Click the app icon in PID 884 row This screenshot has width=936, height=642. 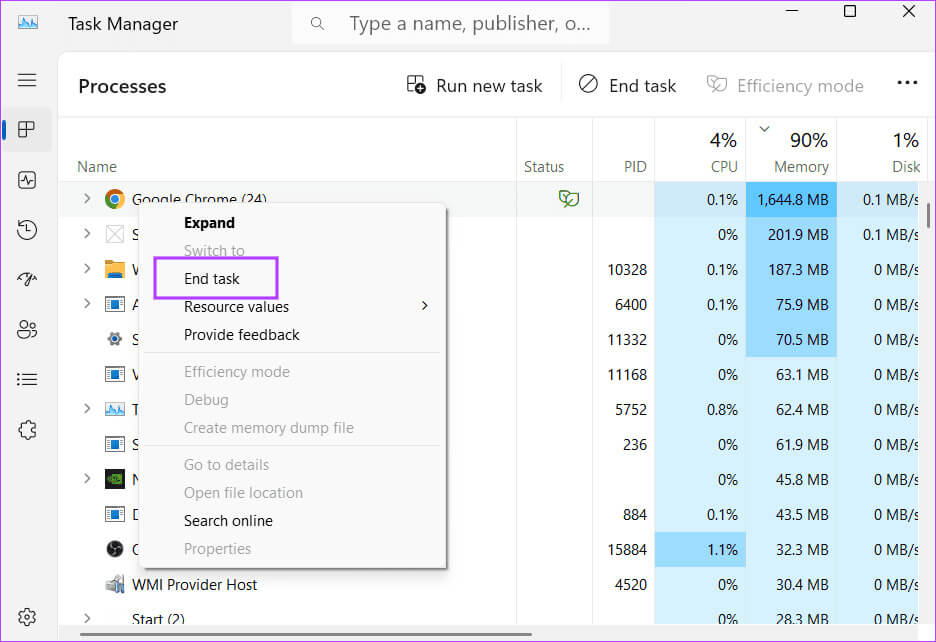115,514
